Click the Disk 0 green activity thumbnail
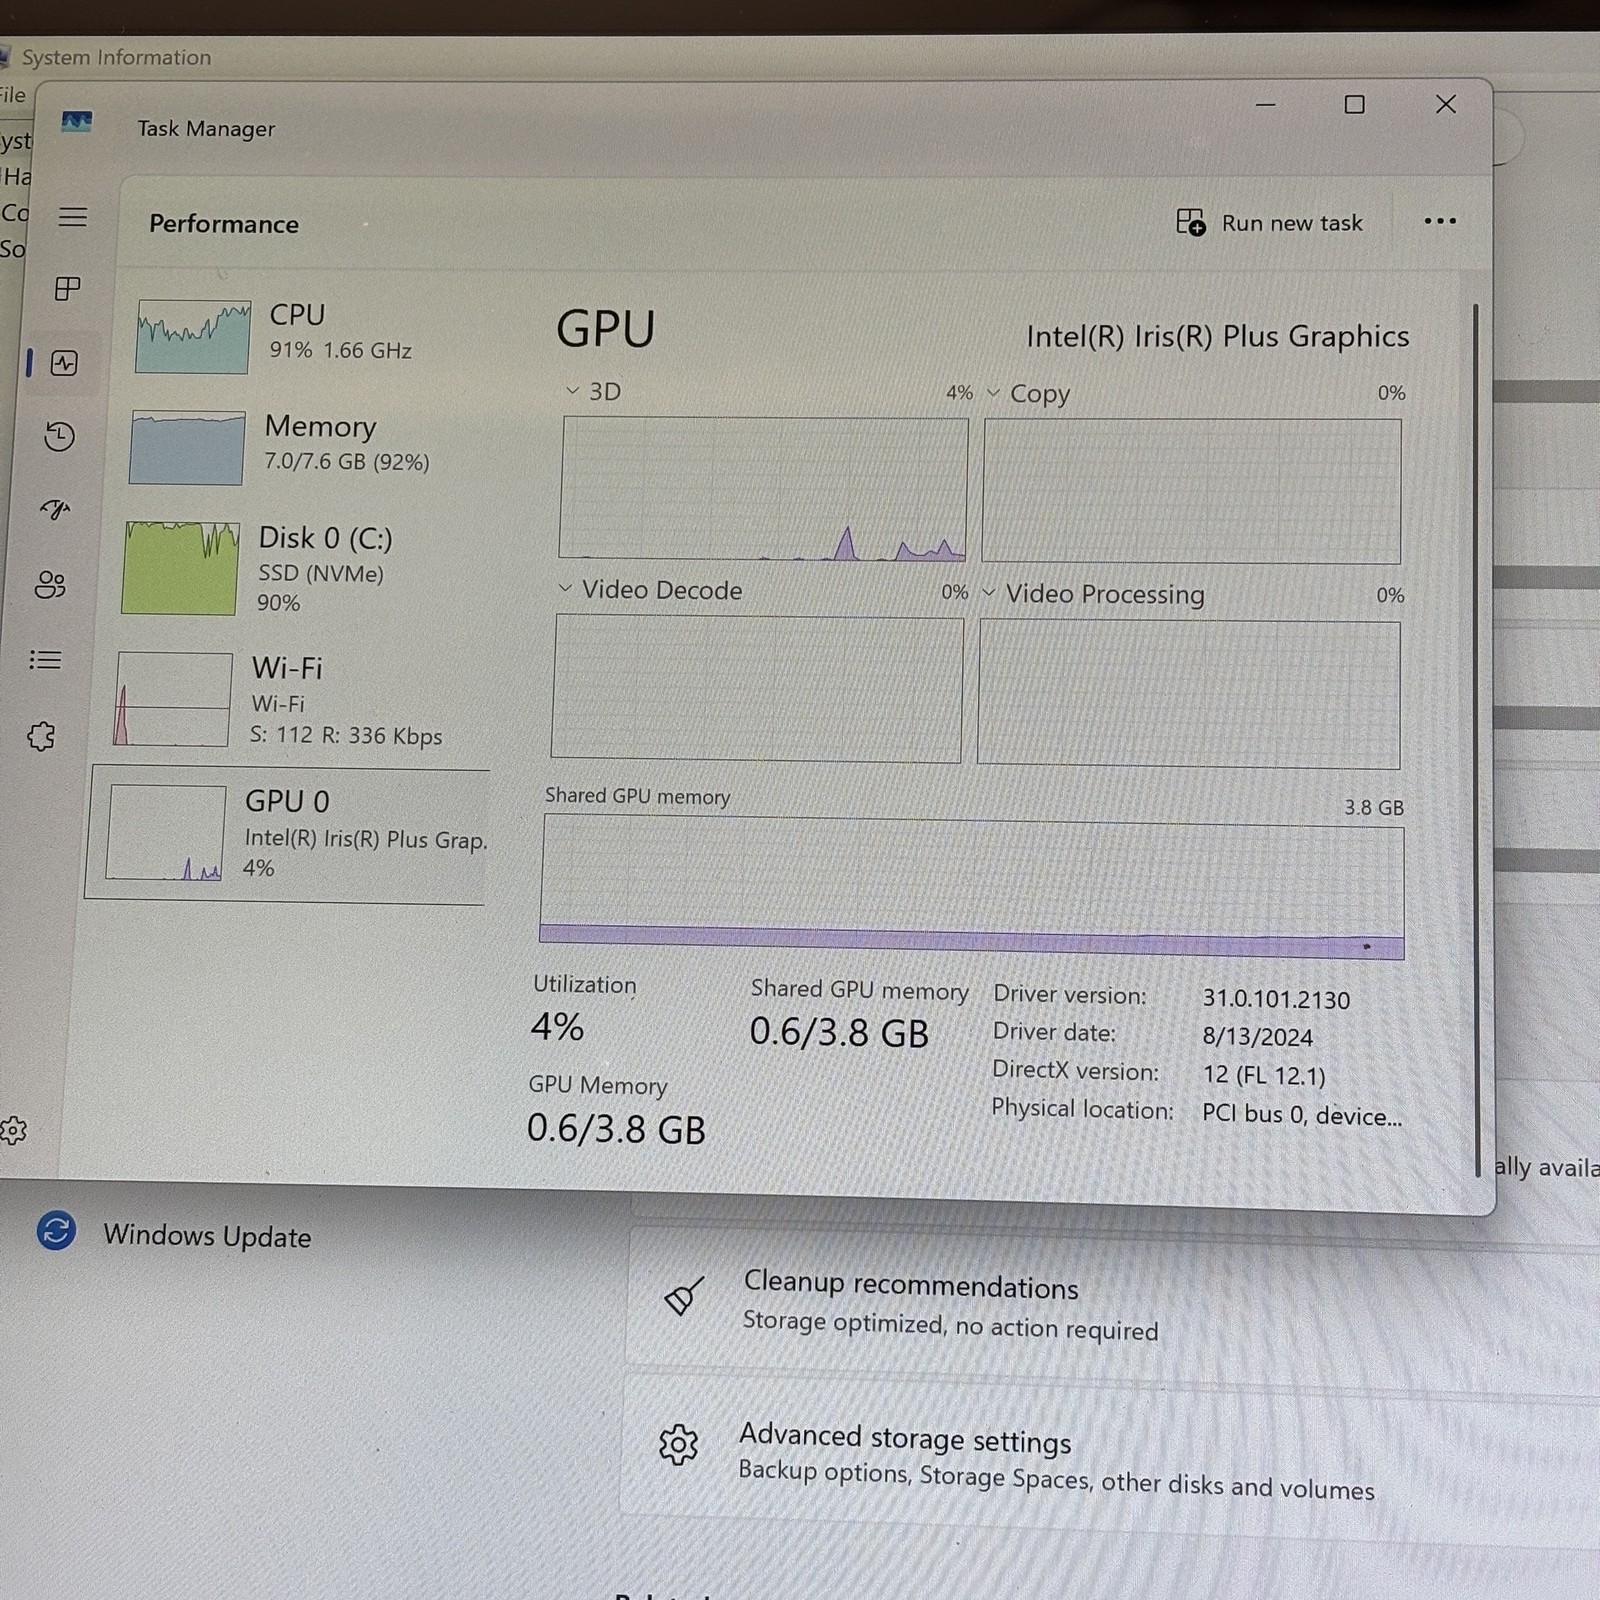Image resolution: width=1600 pixels, height=1600 pixels. pos(181,568)
